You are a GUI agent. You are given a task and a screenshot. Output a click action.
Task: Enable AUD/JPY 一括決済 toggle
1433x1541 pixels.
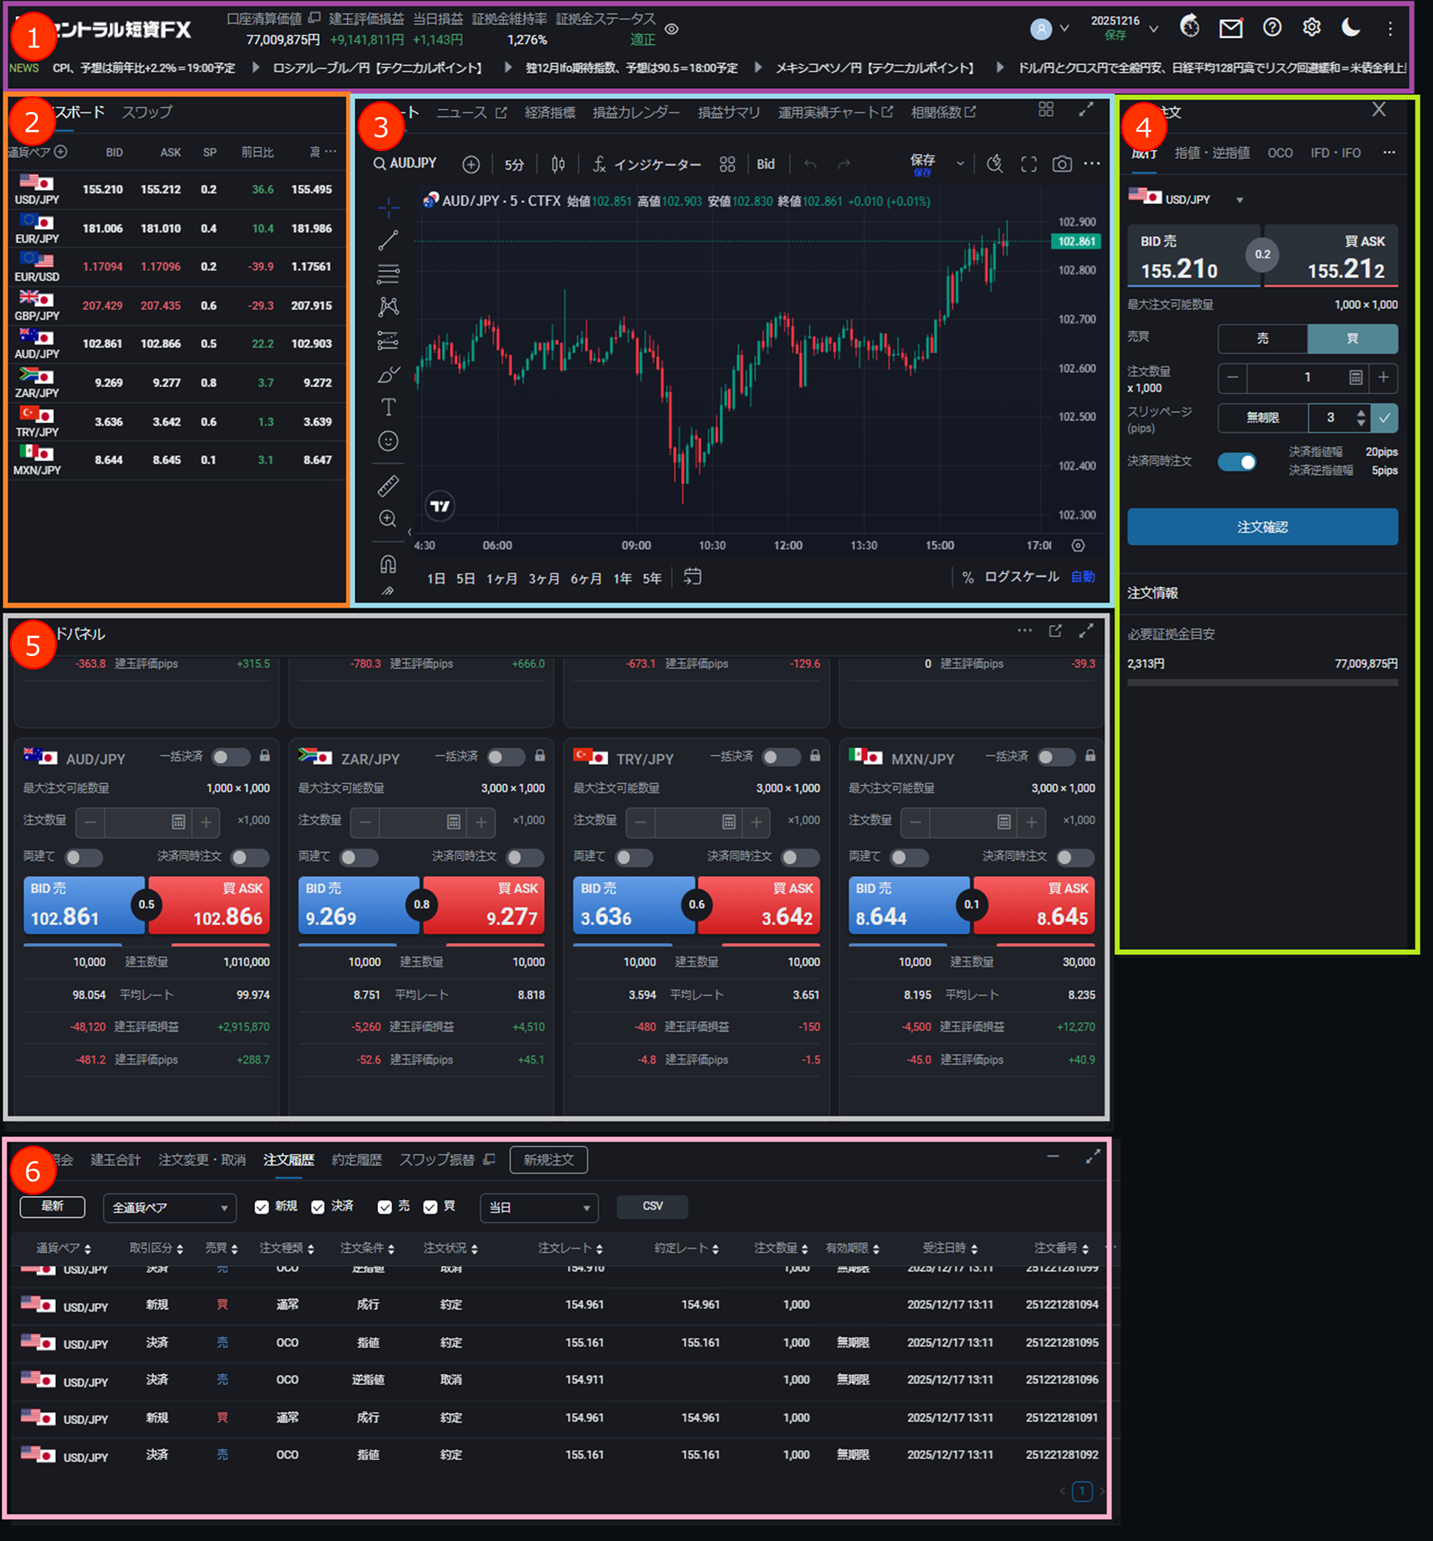click(x=230, y=757)
